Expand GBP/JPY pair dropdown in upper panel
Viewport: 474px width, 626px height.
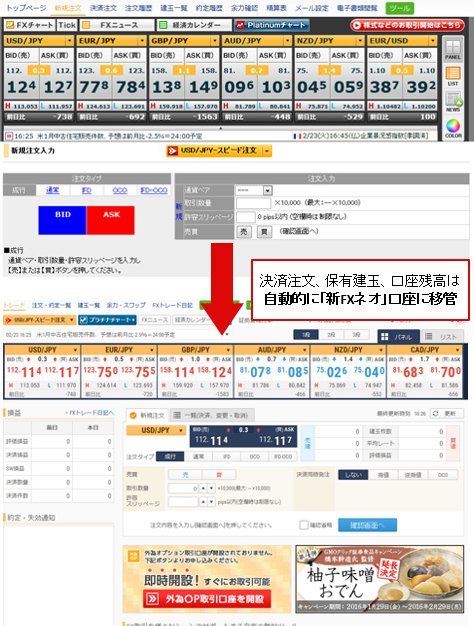[215, 41]
